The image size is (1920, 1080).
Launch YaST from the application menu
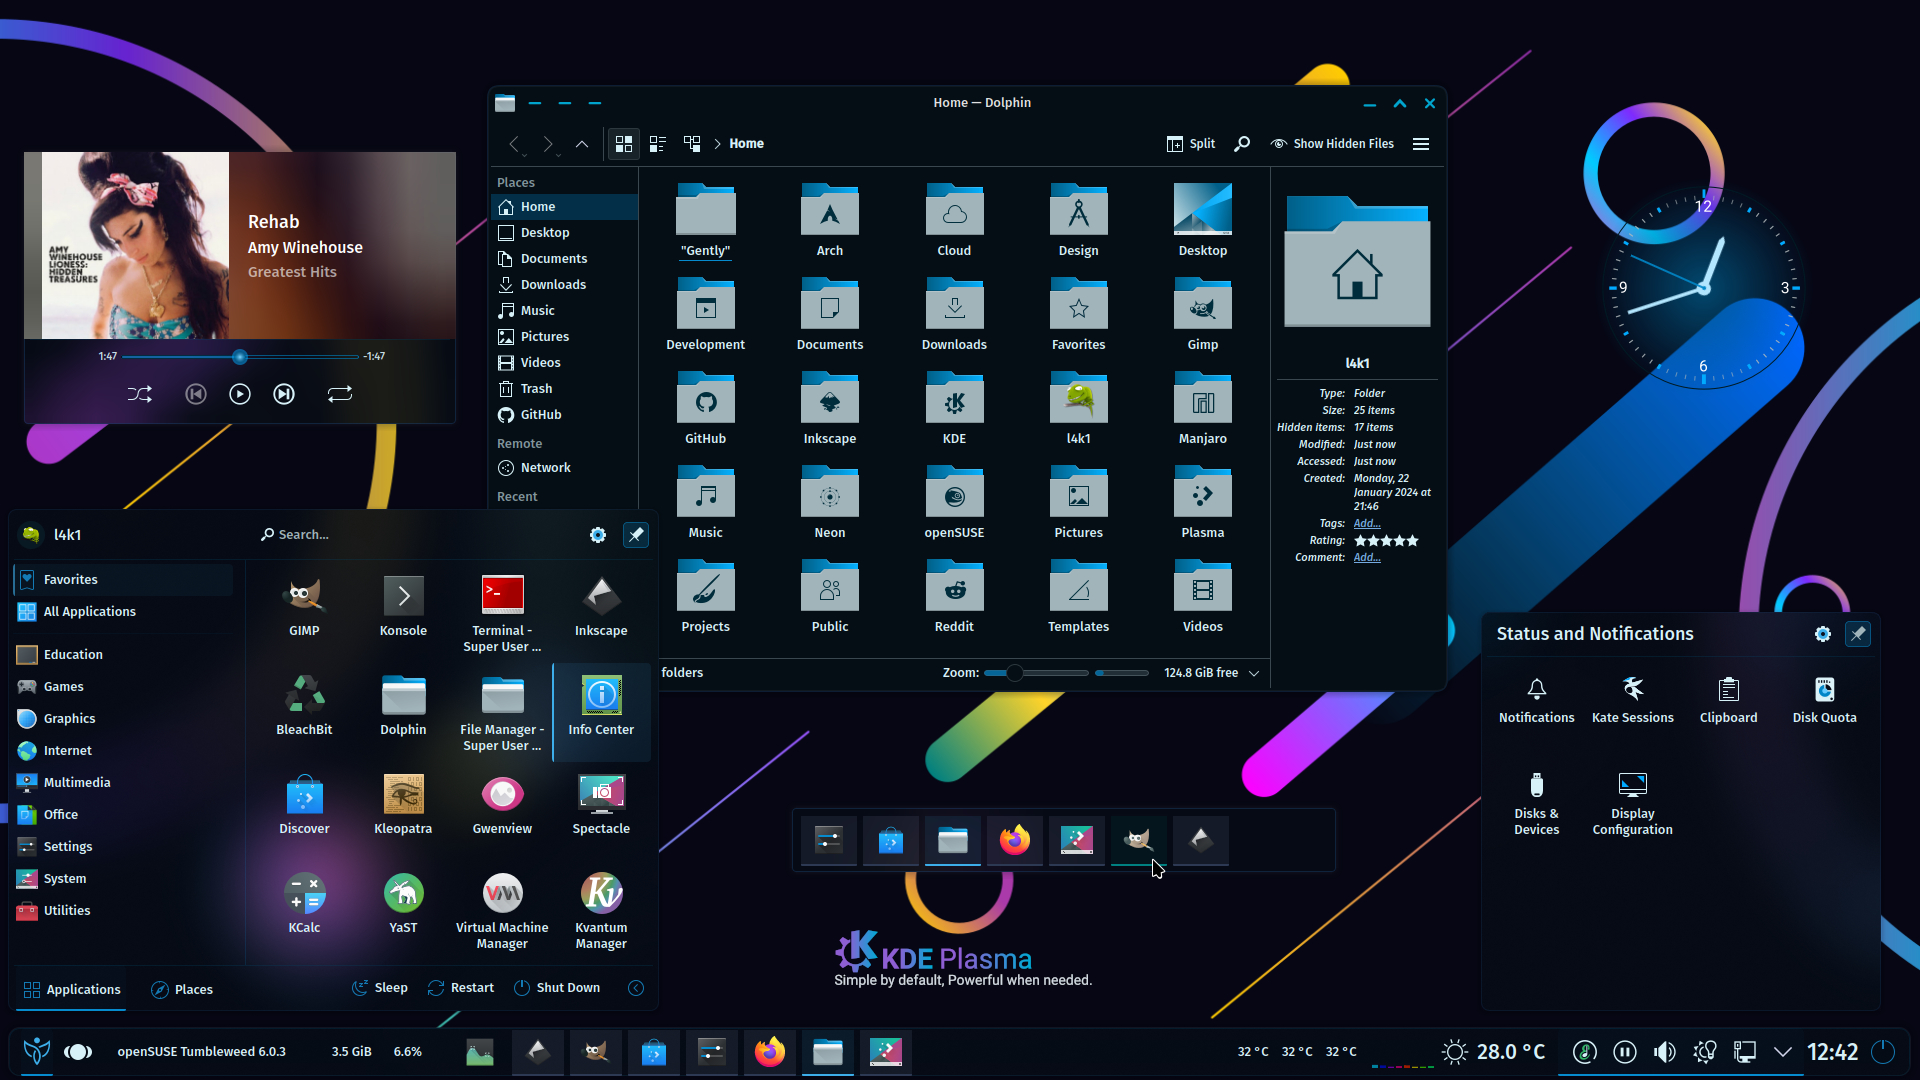pos(403,903)
